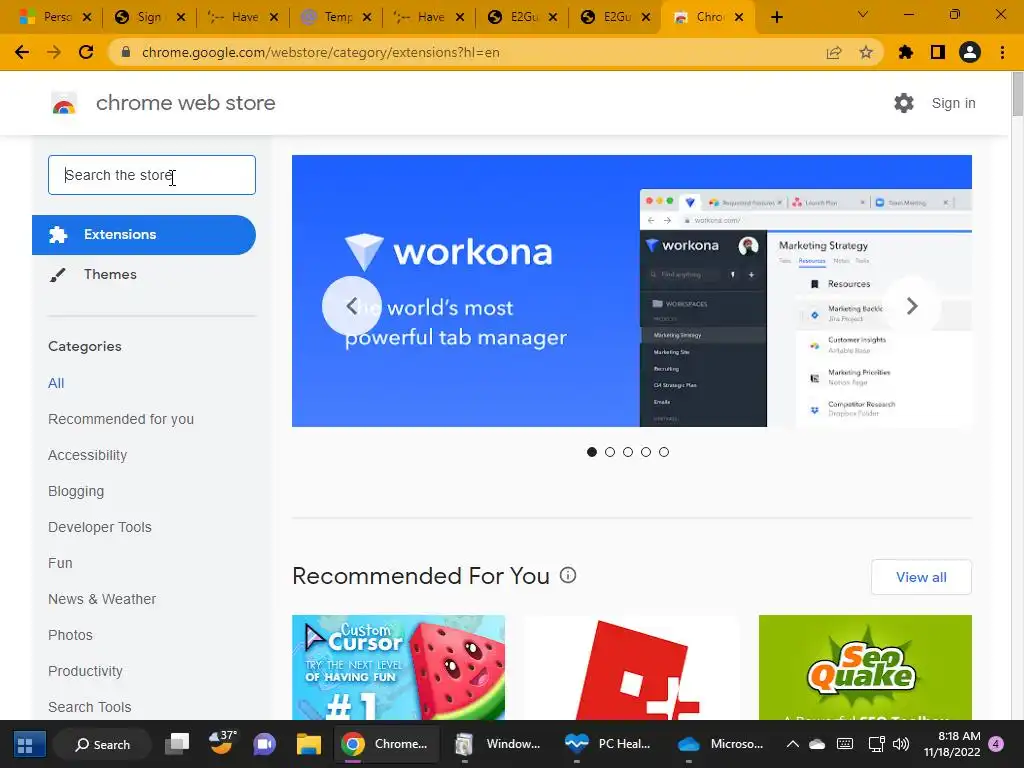1024x768 pixels.
Task: Click View all for recommendations
Action: pos(921,577)
